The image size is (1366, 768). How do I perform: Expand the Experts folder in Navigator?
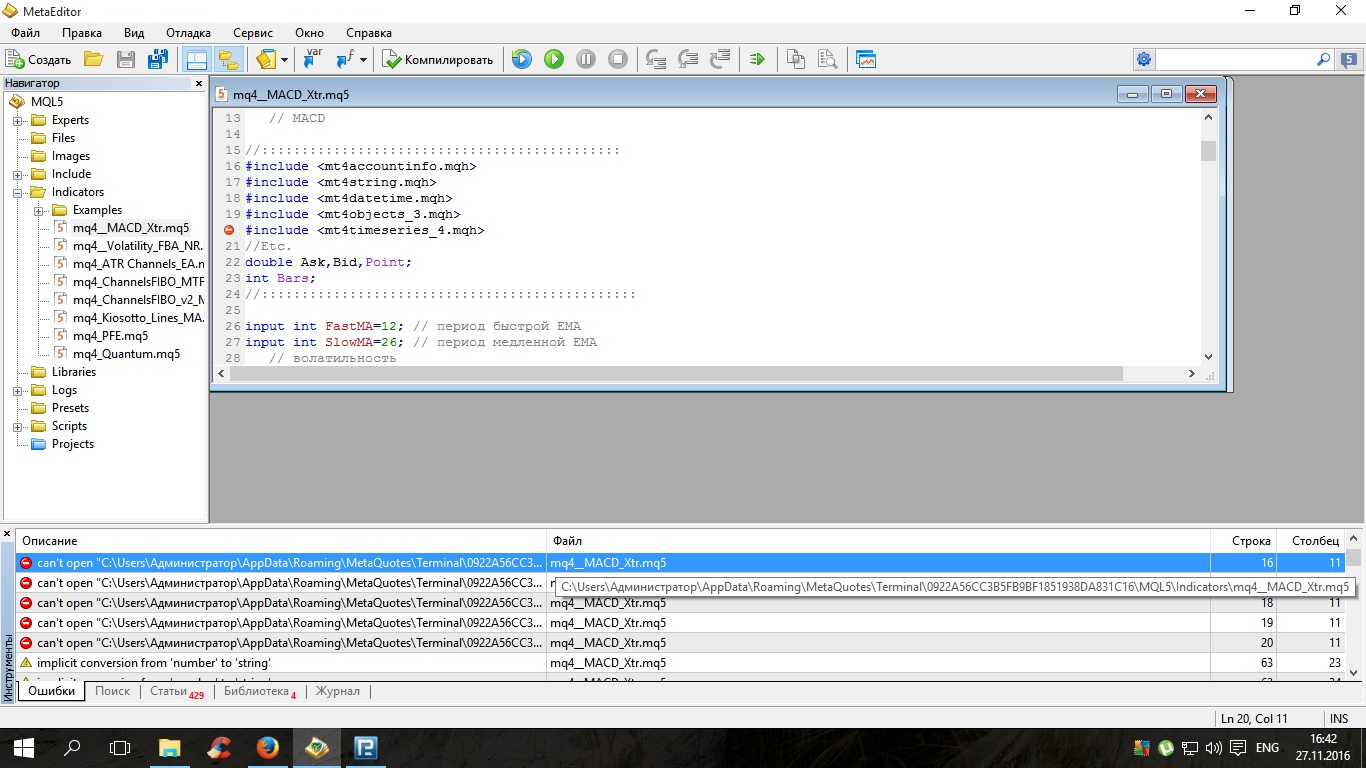click(18, 120)
